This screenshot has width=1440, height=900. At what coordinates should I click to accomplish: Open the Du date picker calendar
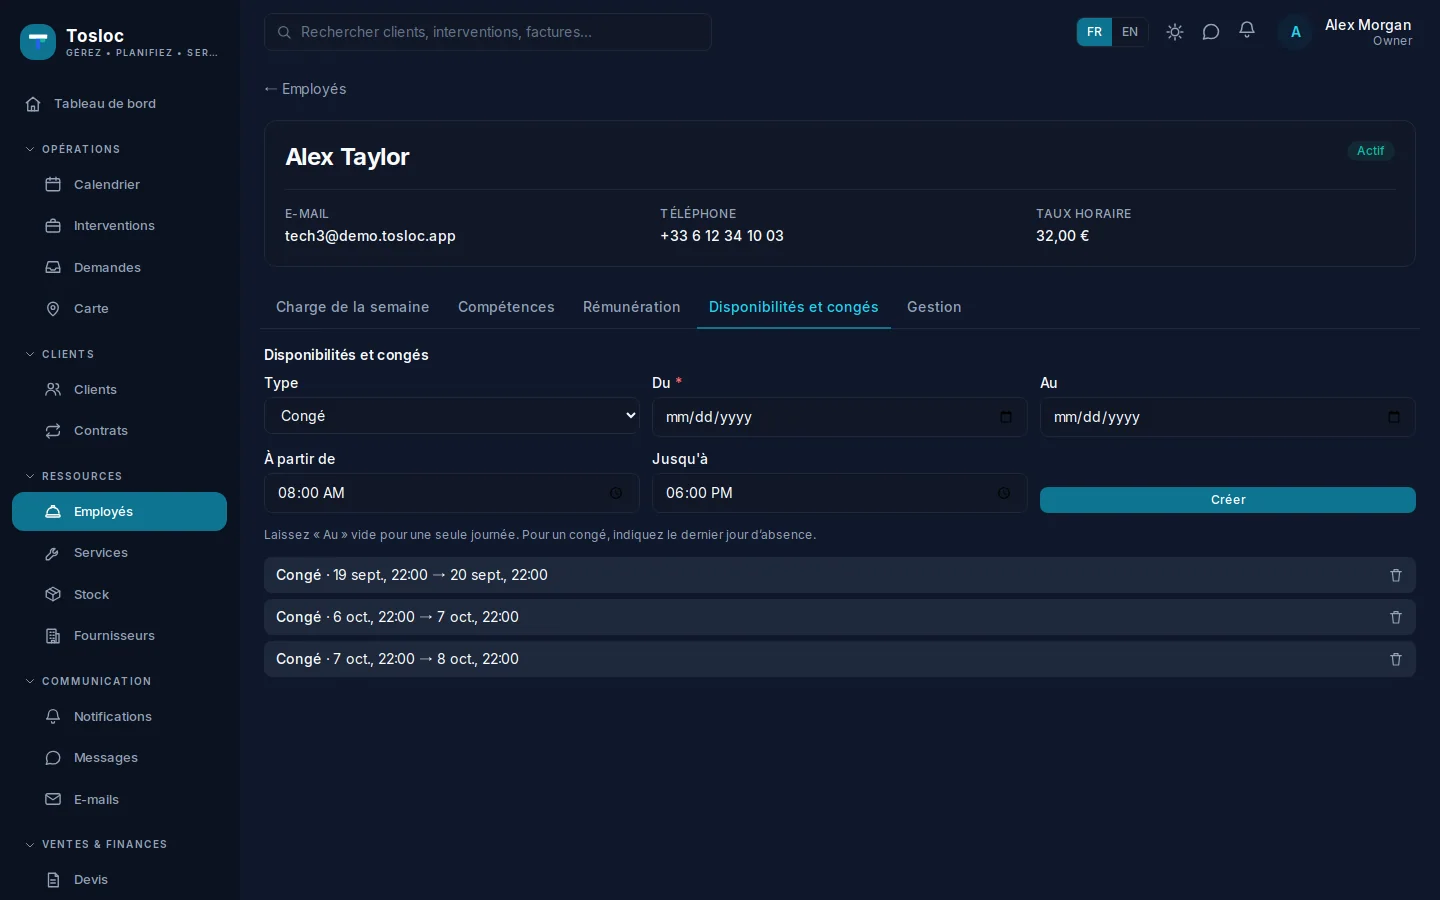click(1006, 417)
